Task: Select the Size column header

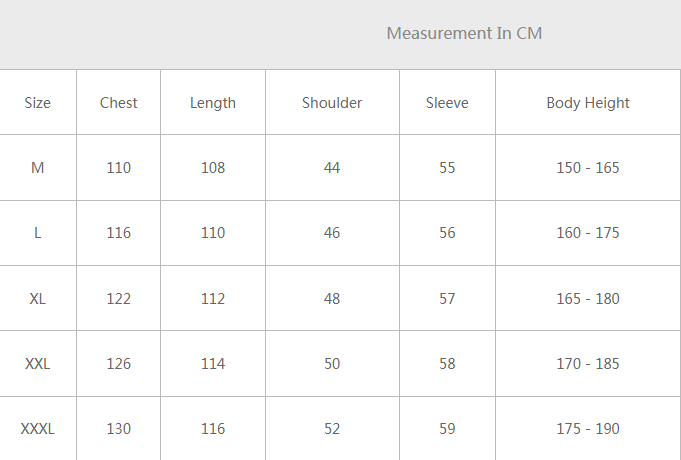Action: 38,103
